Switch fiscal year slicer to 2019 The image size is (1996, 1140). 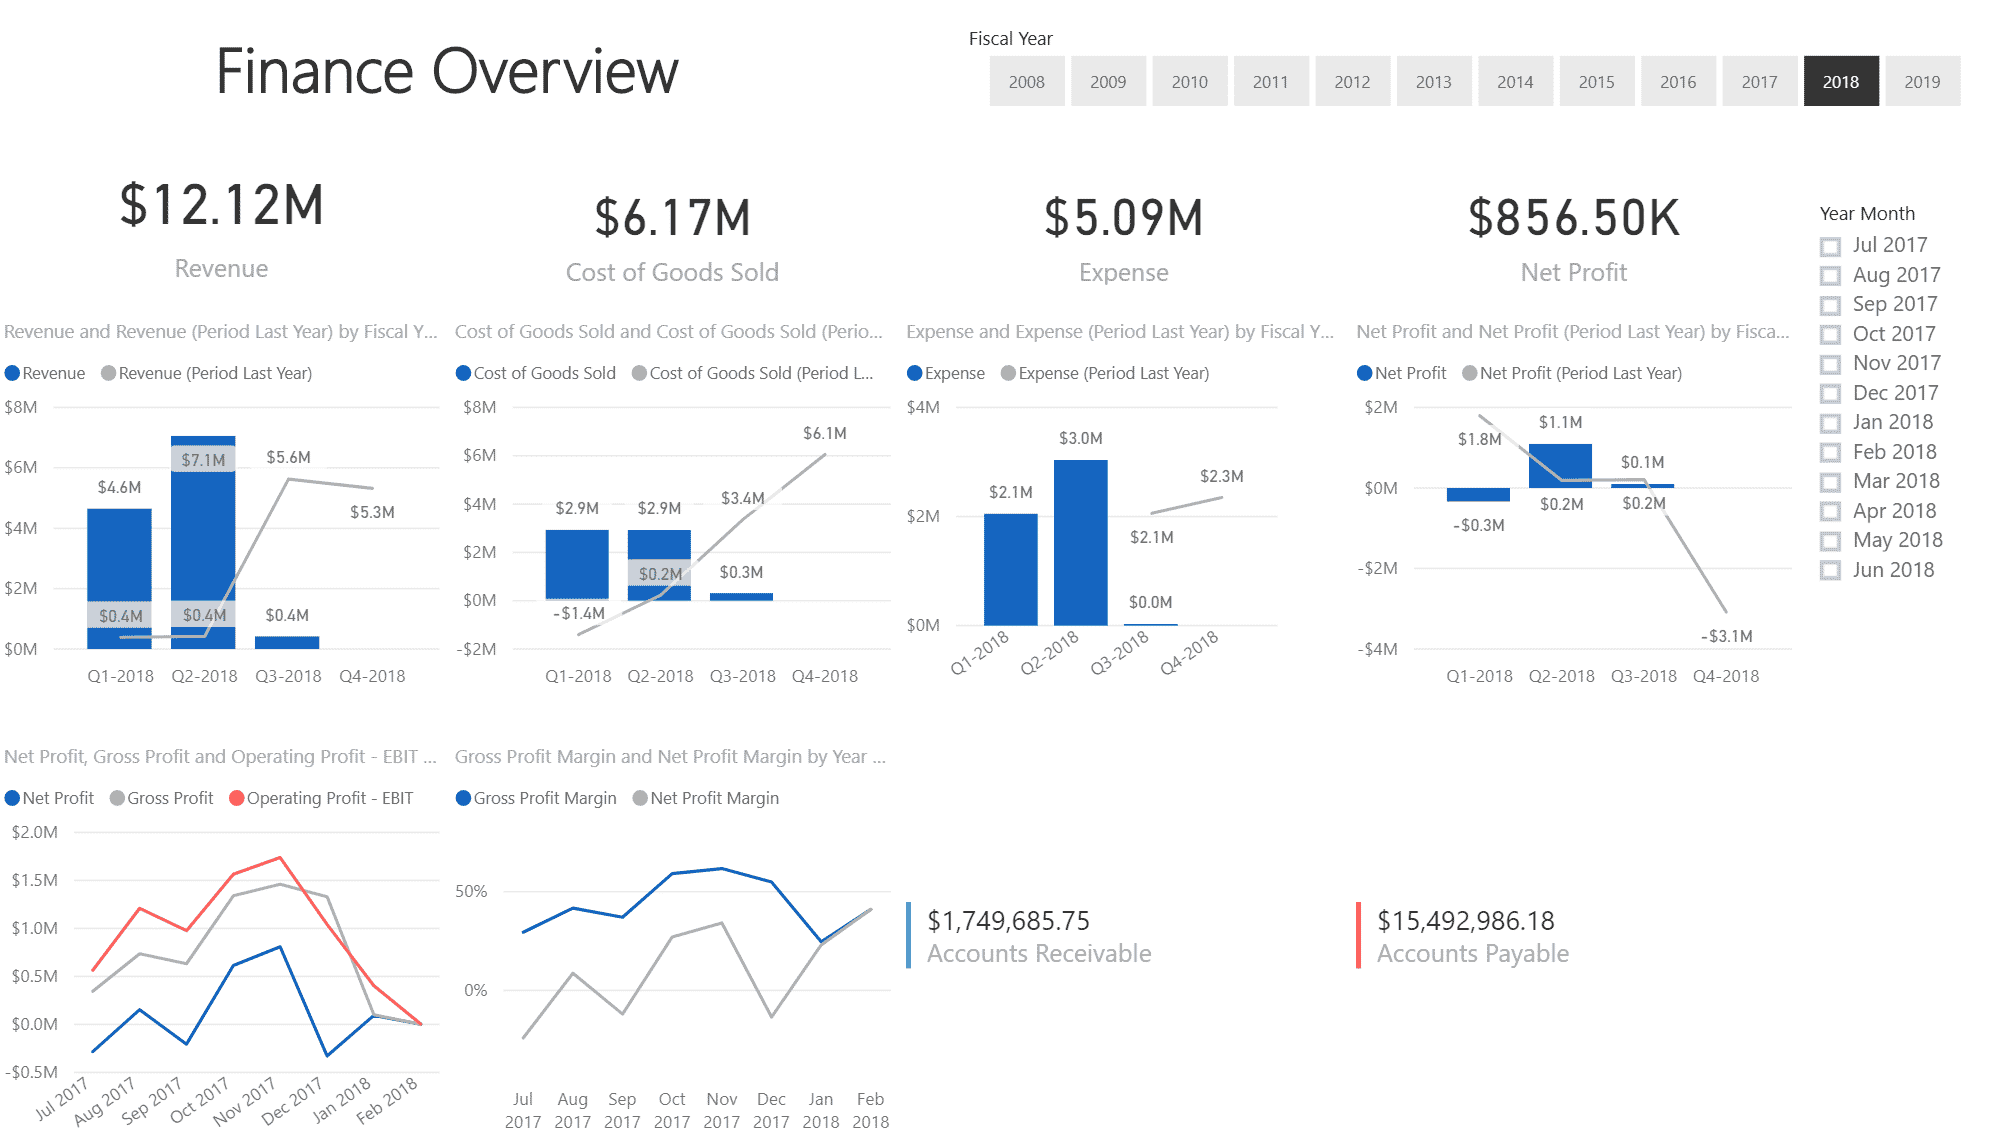click(x=1922, y=82)
